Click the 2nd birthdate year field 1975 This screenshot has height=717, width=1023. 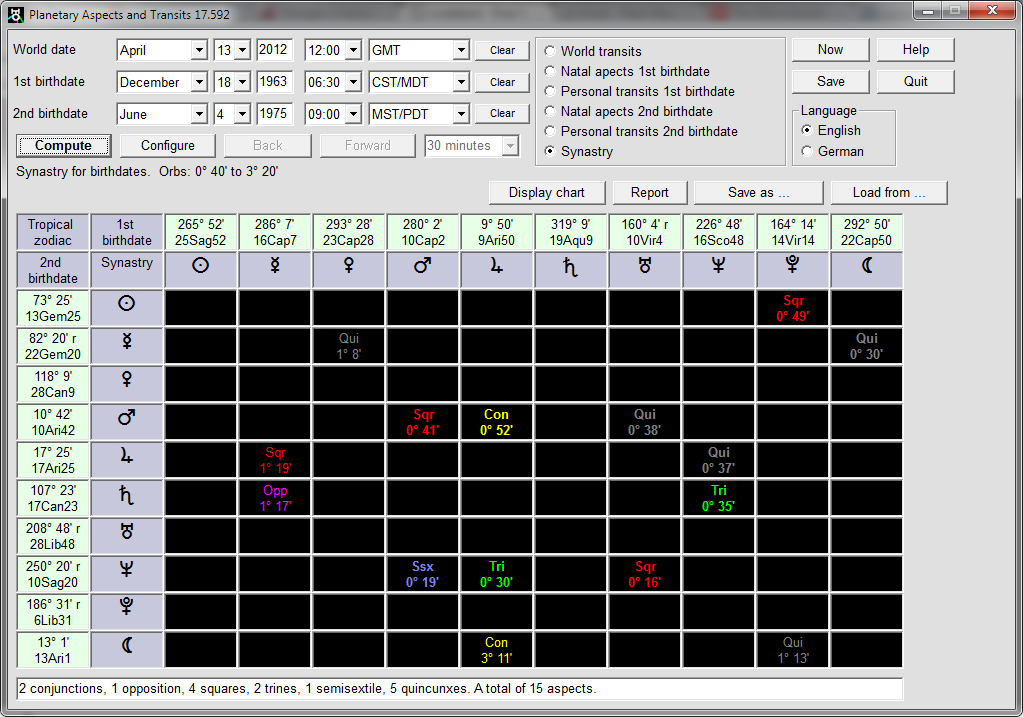(x=274, y=114)
